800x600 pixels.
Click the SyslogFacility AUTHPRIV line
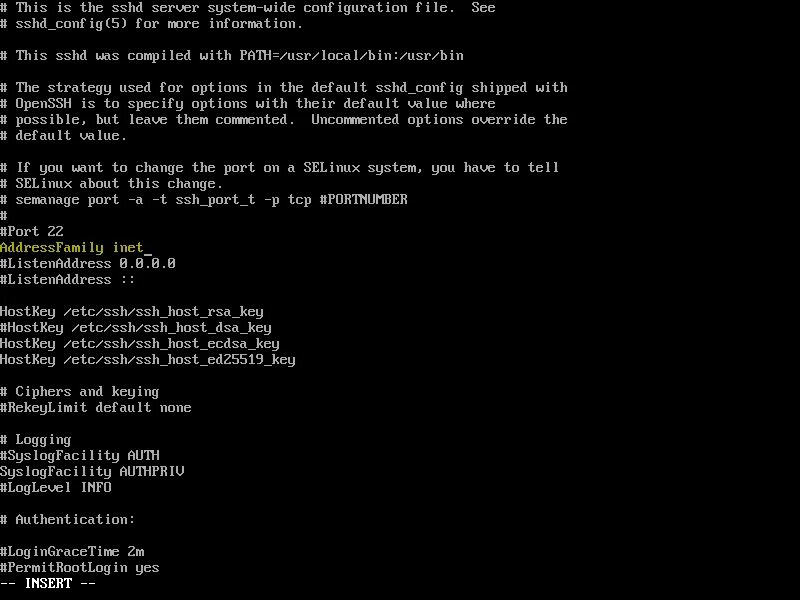point(92,471)
